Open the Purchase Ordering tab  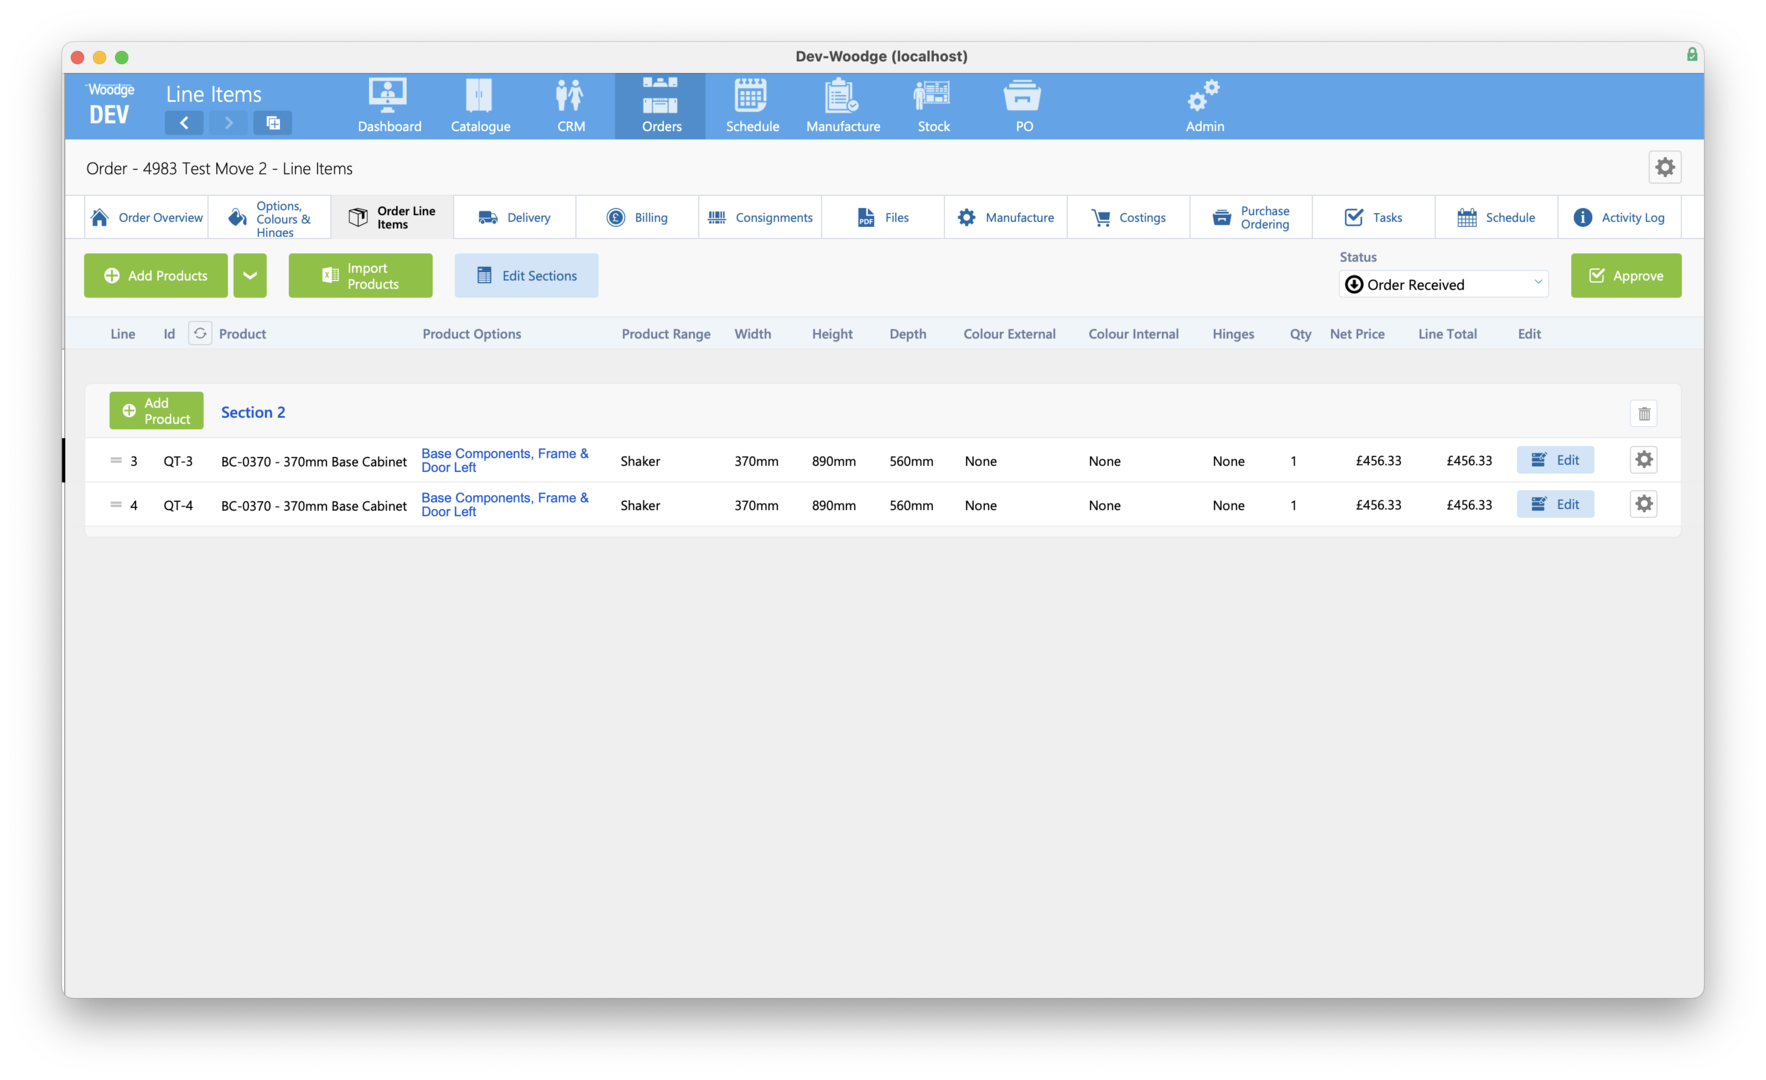tap(1252, 217)
